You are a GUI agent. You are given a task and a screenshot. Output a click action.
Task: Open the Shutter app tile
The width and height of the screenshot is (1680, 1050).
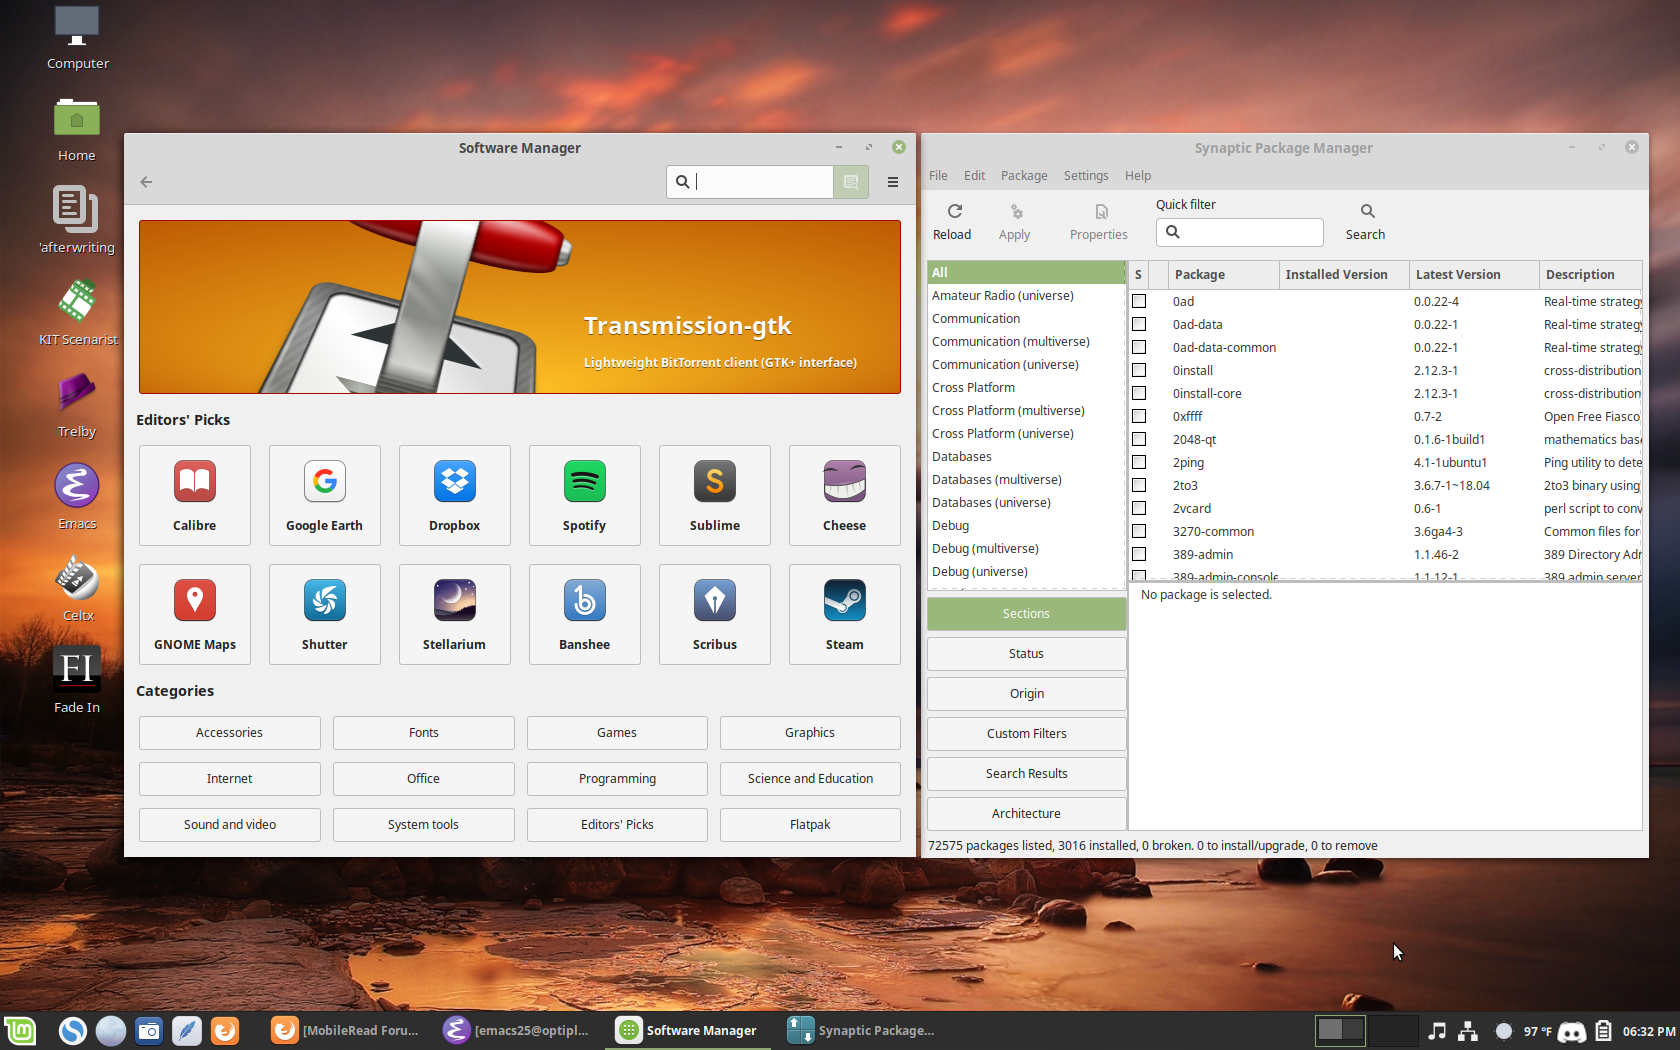click(325, 614)
